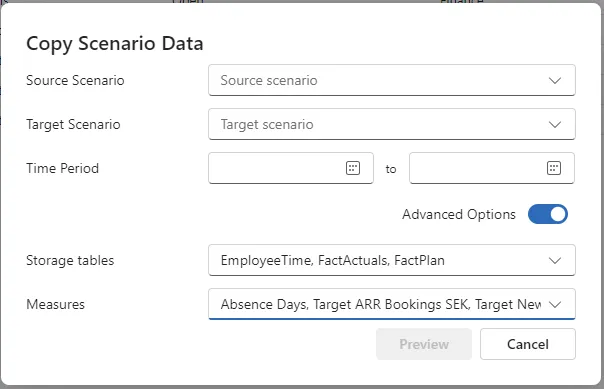
Task: Click the Time Period label
Action: coord(62,168)
